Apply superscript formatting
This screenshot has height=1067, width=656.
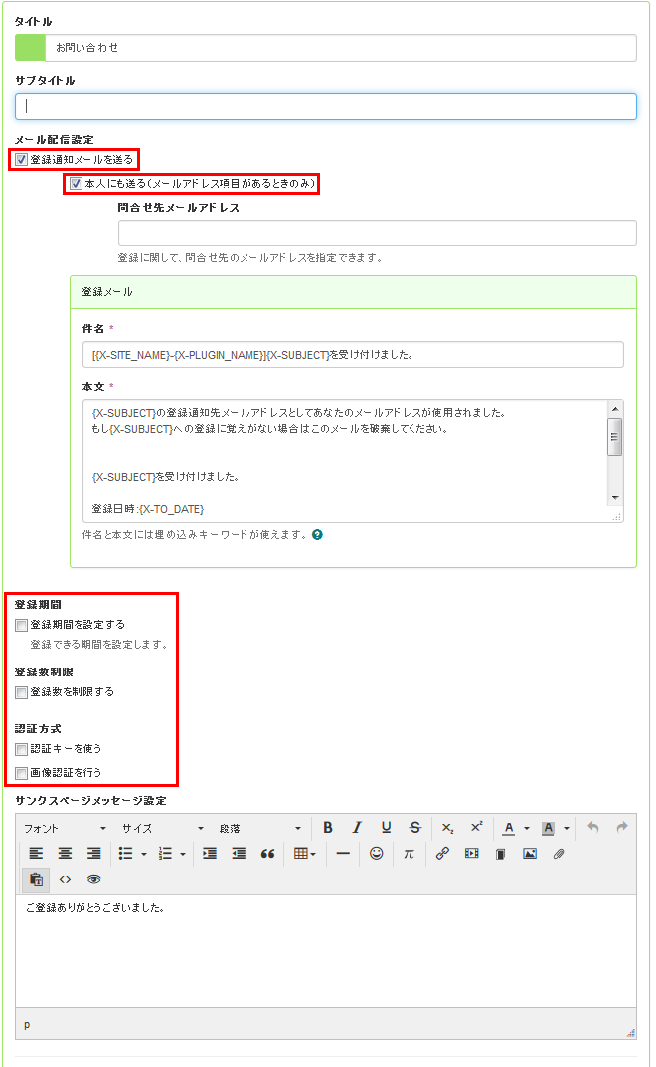(x=476, y=827)
